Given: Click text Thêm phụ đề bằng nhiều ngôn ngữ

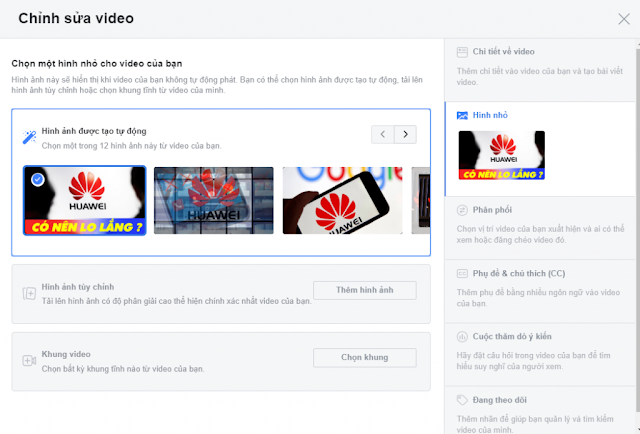Looking at the screenshot, I should pos(538,298).
